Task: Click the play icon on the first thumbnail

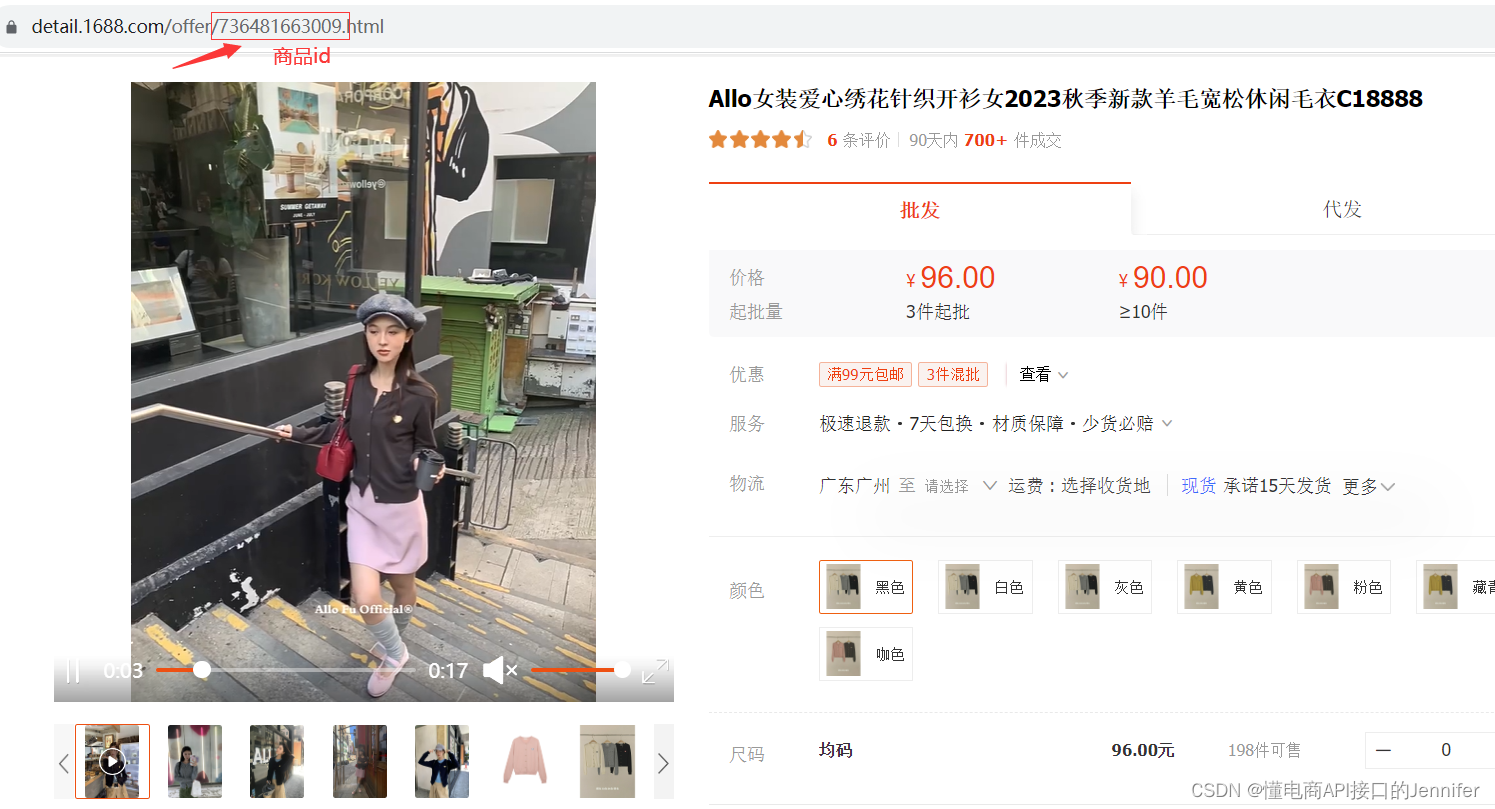Action: click(x=112, y=761)
